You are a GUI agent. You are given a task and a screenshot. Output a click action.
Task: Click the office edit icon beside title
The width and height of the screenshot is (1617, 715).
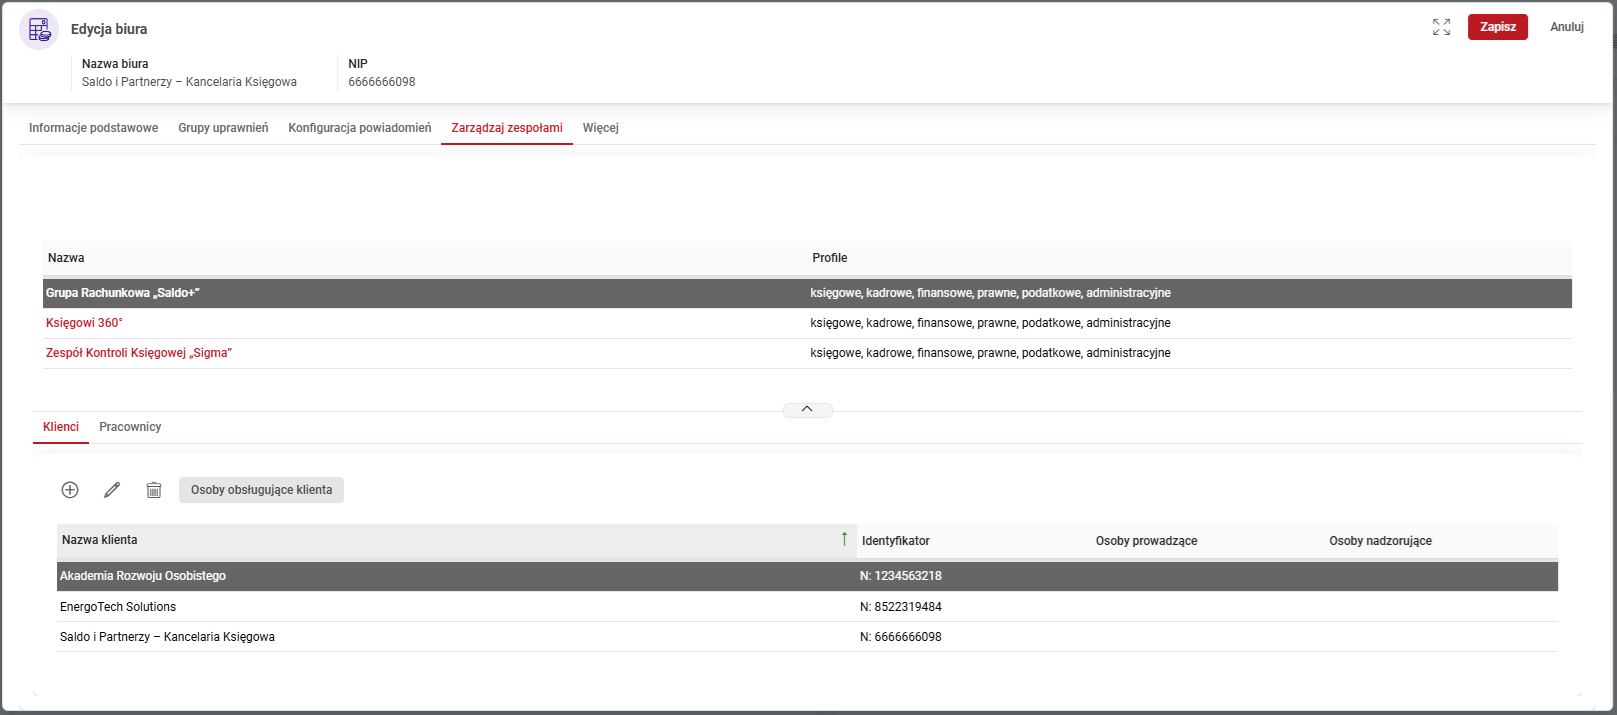point(39,30)
